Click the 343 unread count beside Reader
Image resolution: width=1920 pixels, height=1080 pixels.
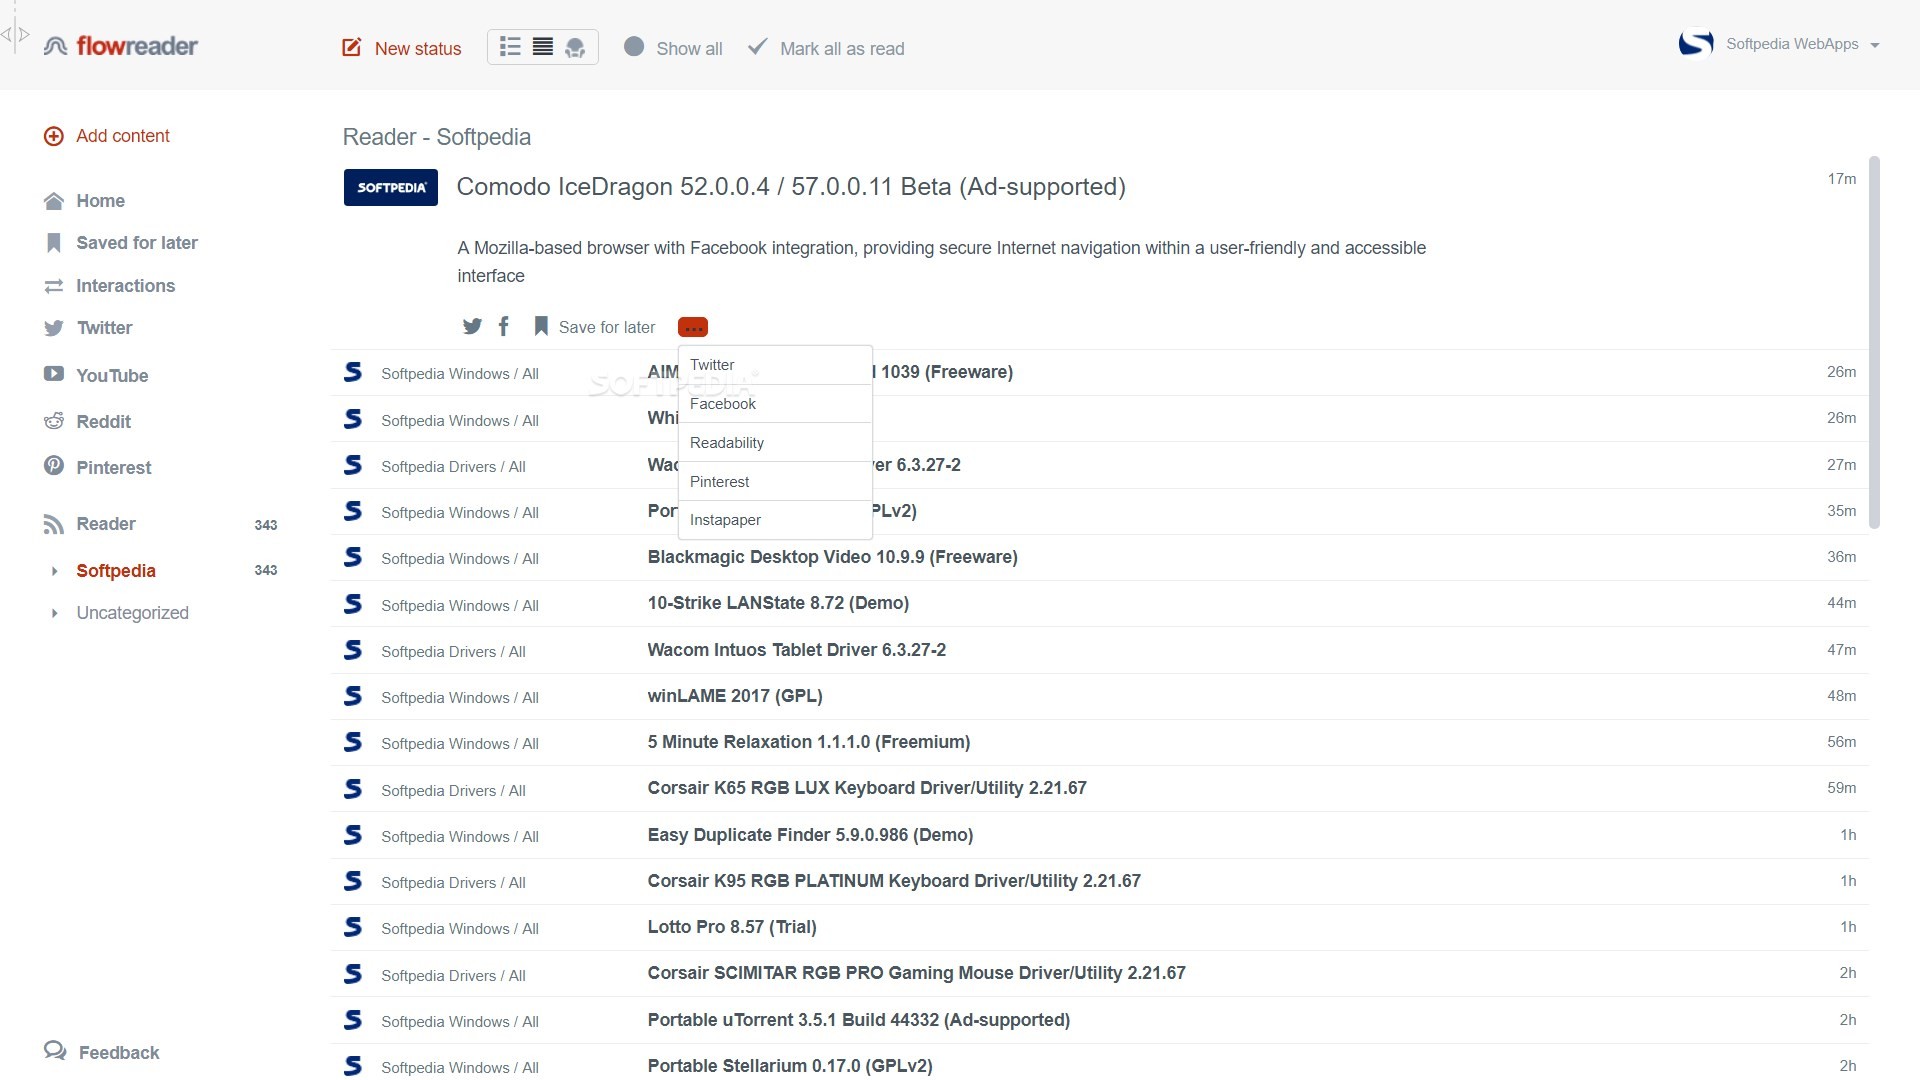coord(266,525)
